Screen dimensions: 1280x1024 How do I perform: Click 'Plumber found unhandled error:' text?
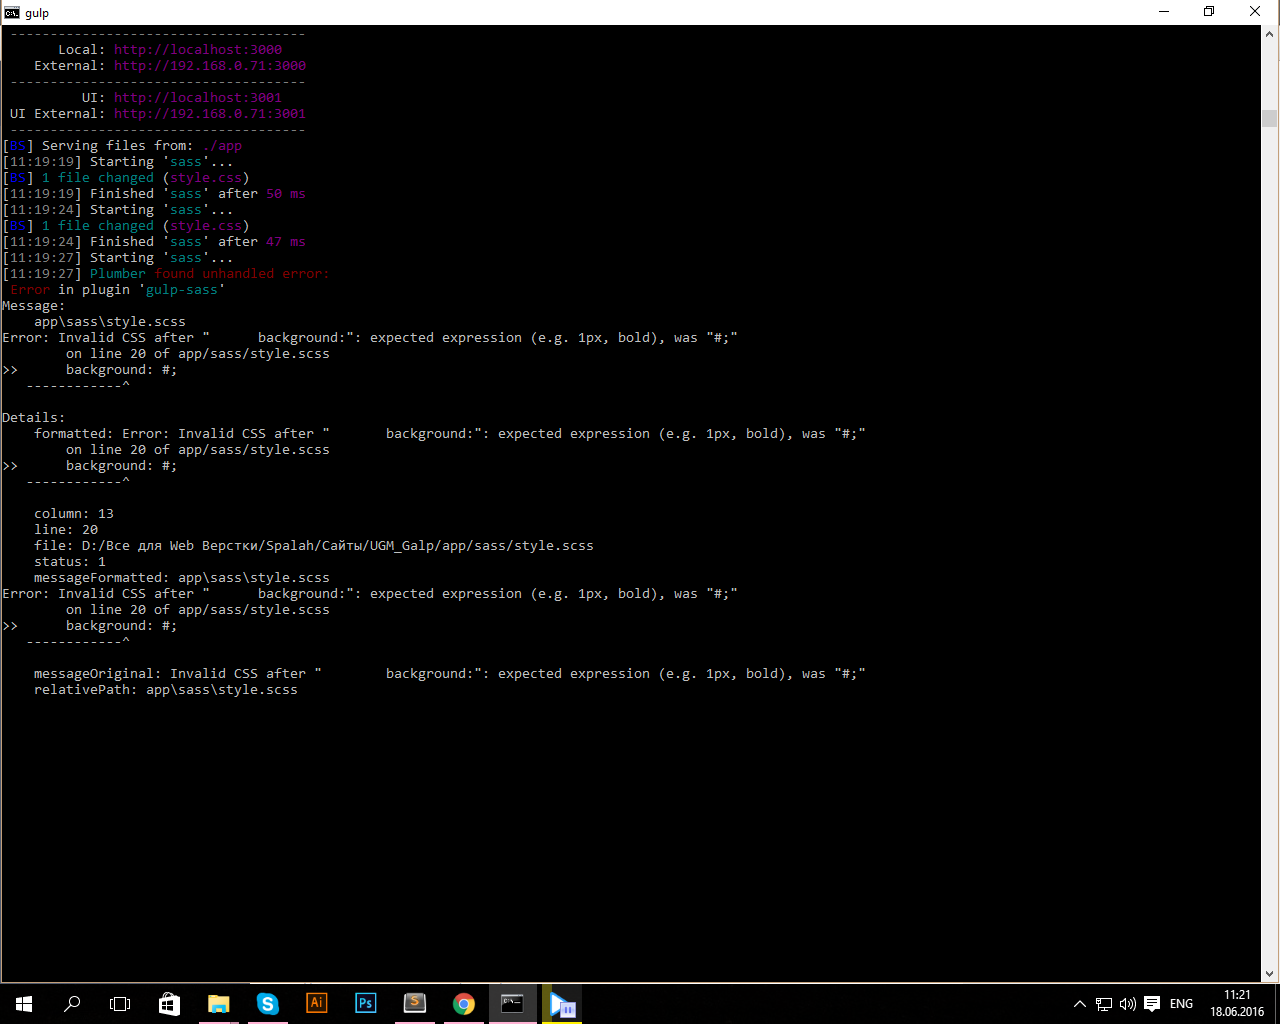[210, 274]
